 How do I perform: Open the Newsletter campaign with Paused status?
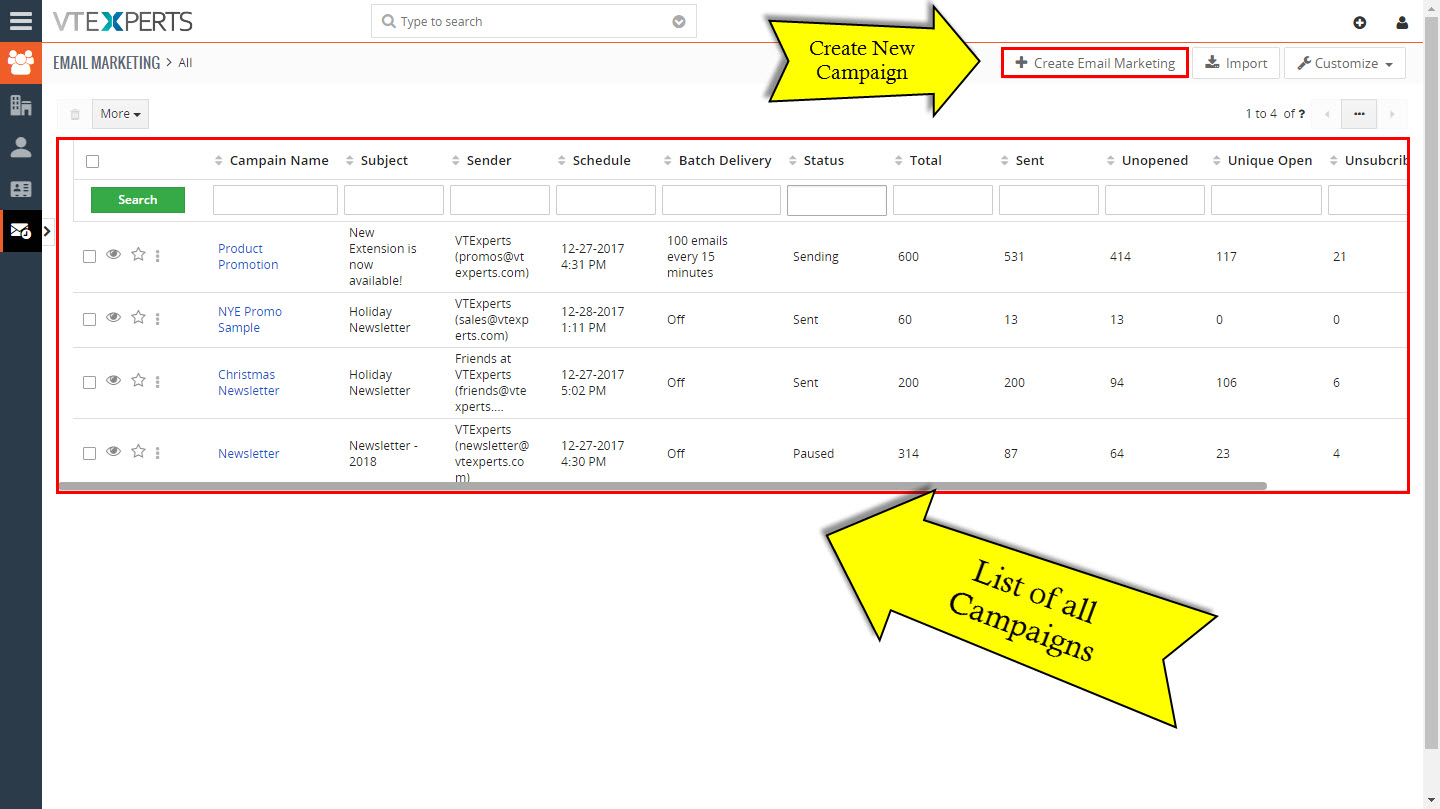pyautogui.click(x=249, y=454)
